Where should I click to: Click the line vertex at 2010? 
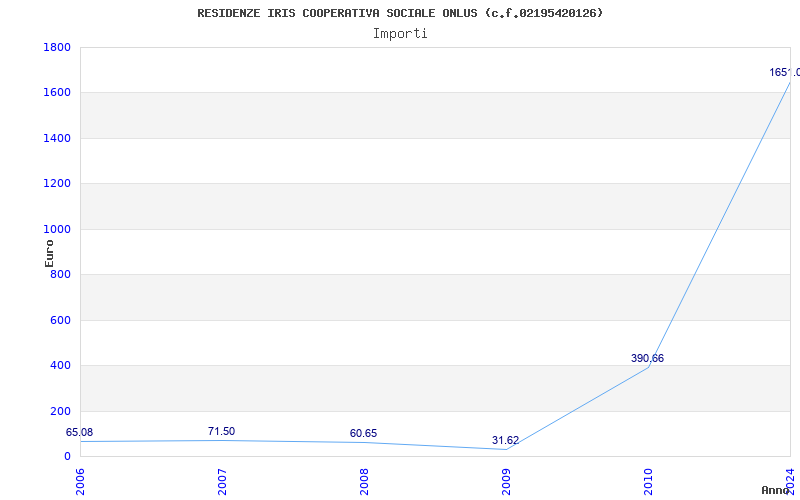click(x=648, y=367)
